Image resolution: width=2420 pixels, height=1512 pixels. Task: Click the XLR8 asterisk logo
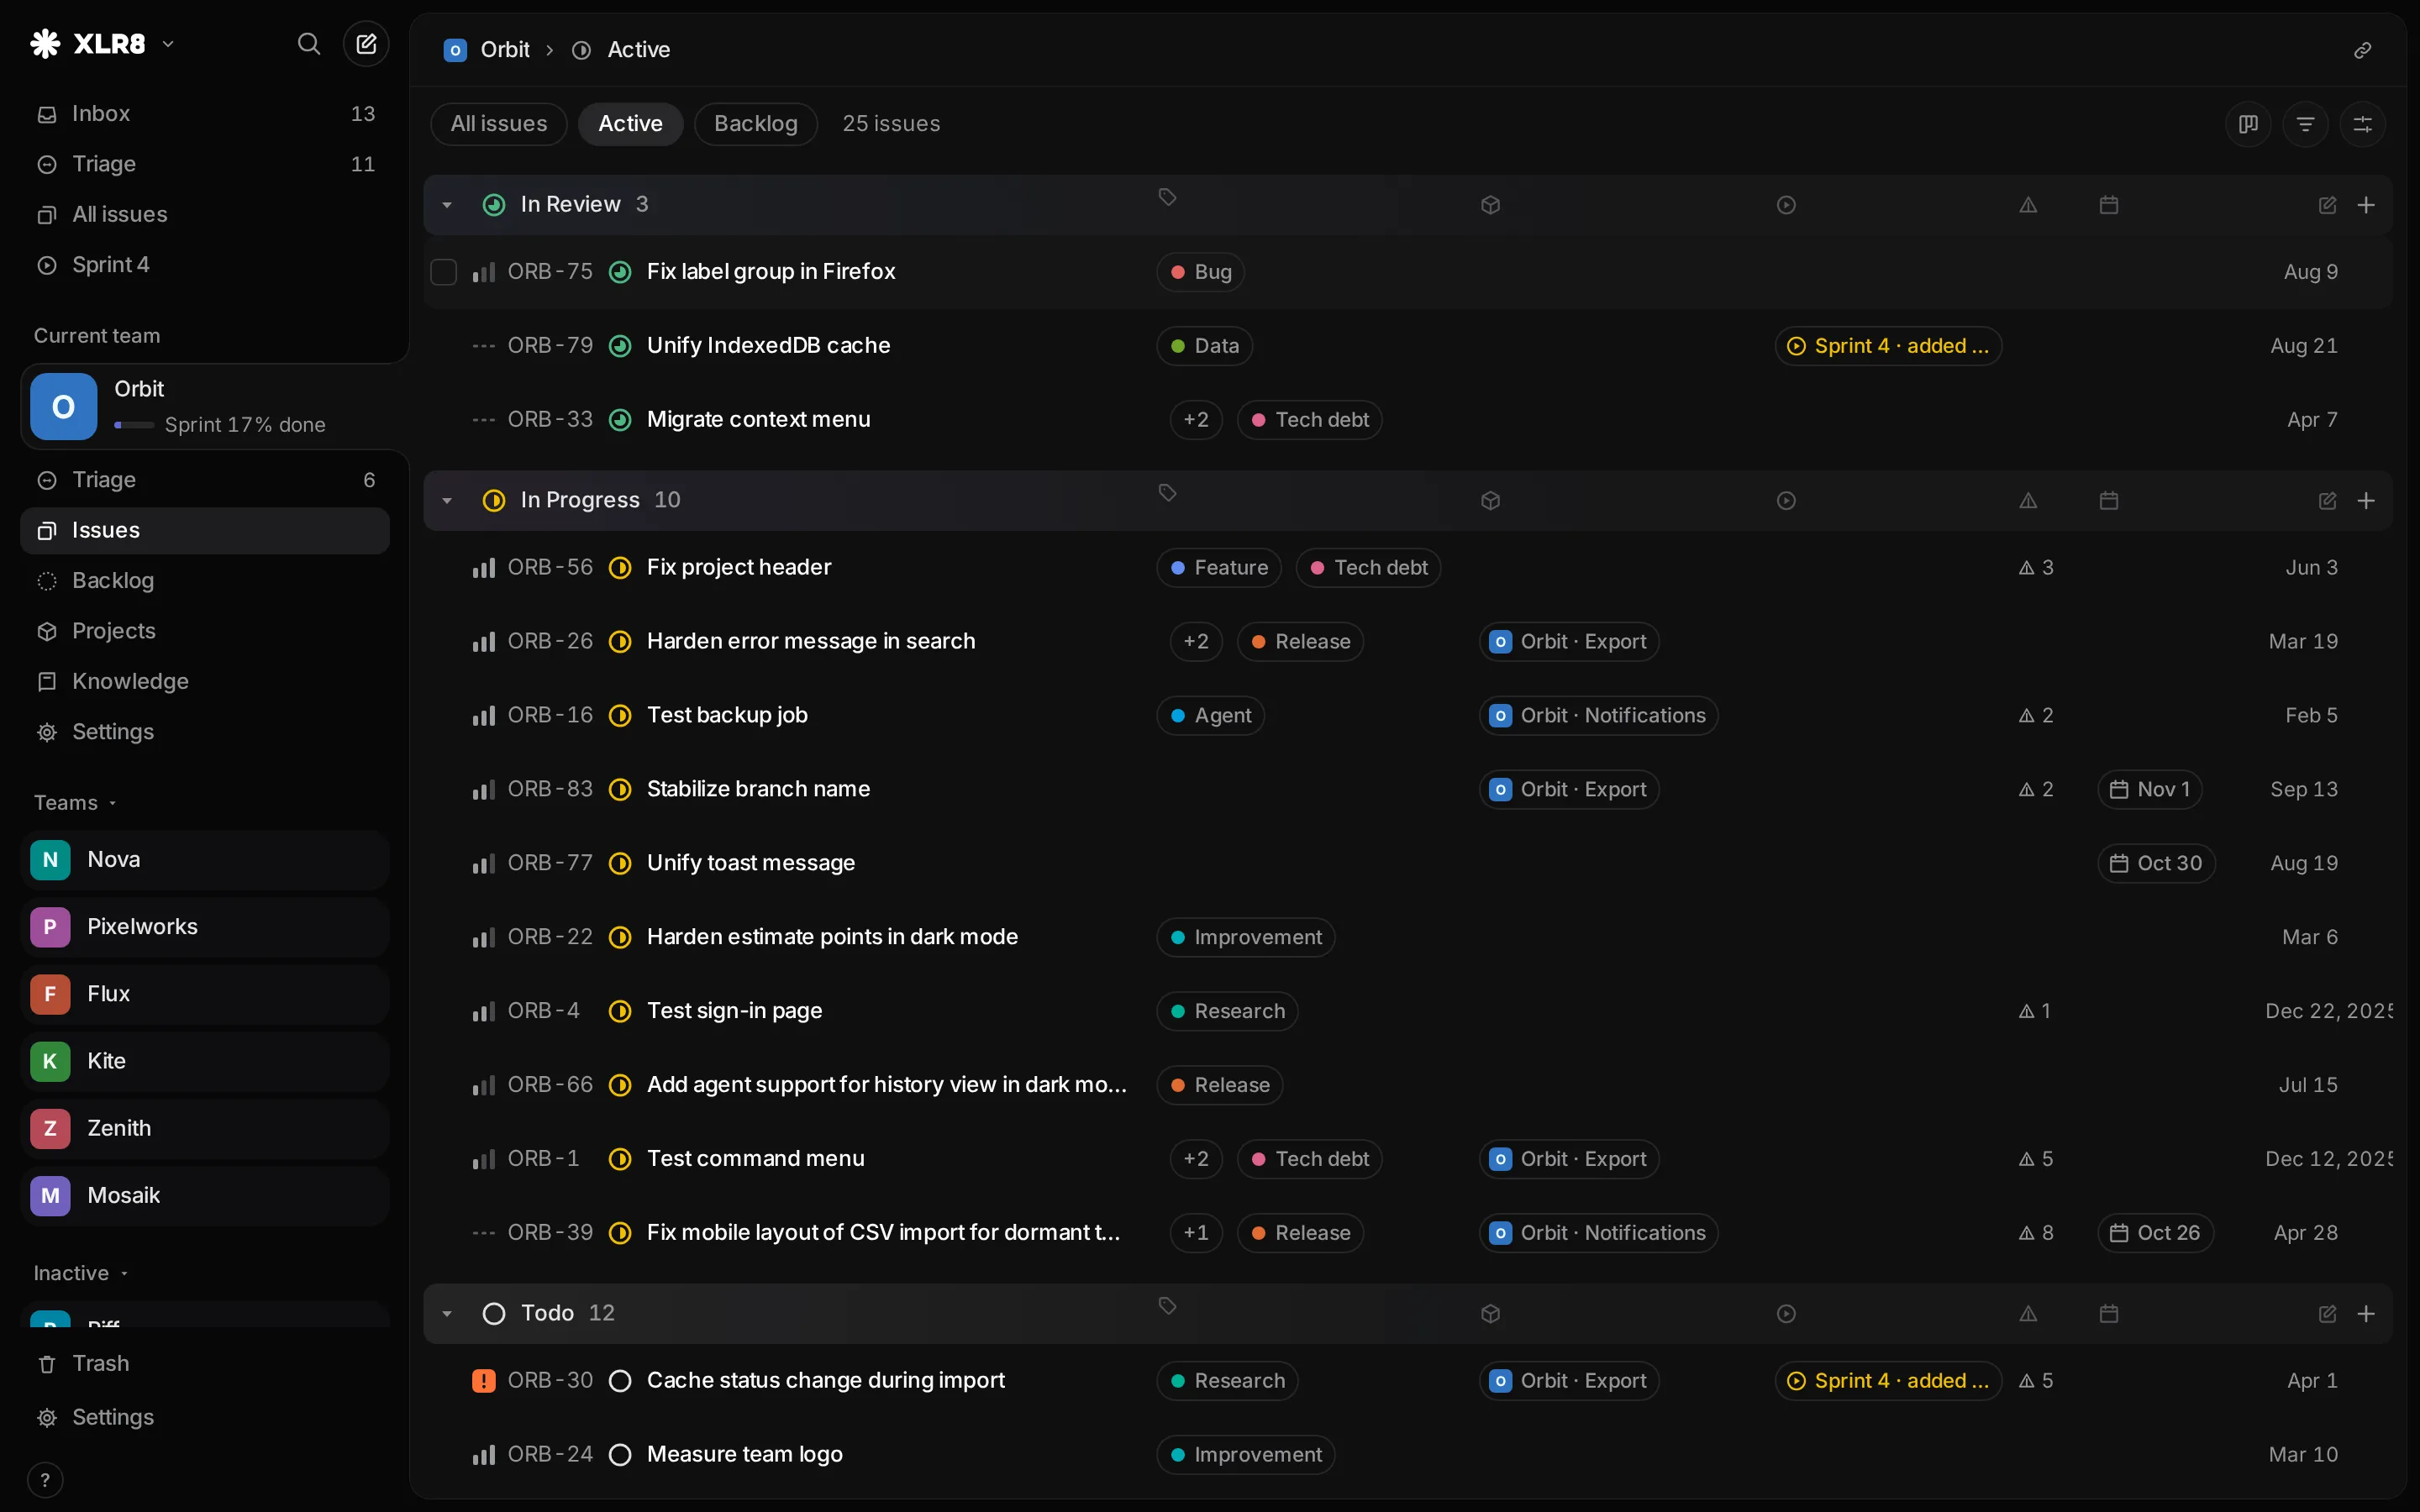click(45, 44)
